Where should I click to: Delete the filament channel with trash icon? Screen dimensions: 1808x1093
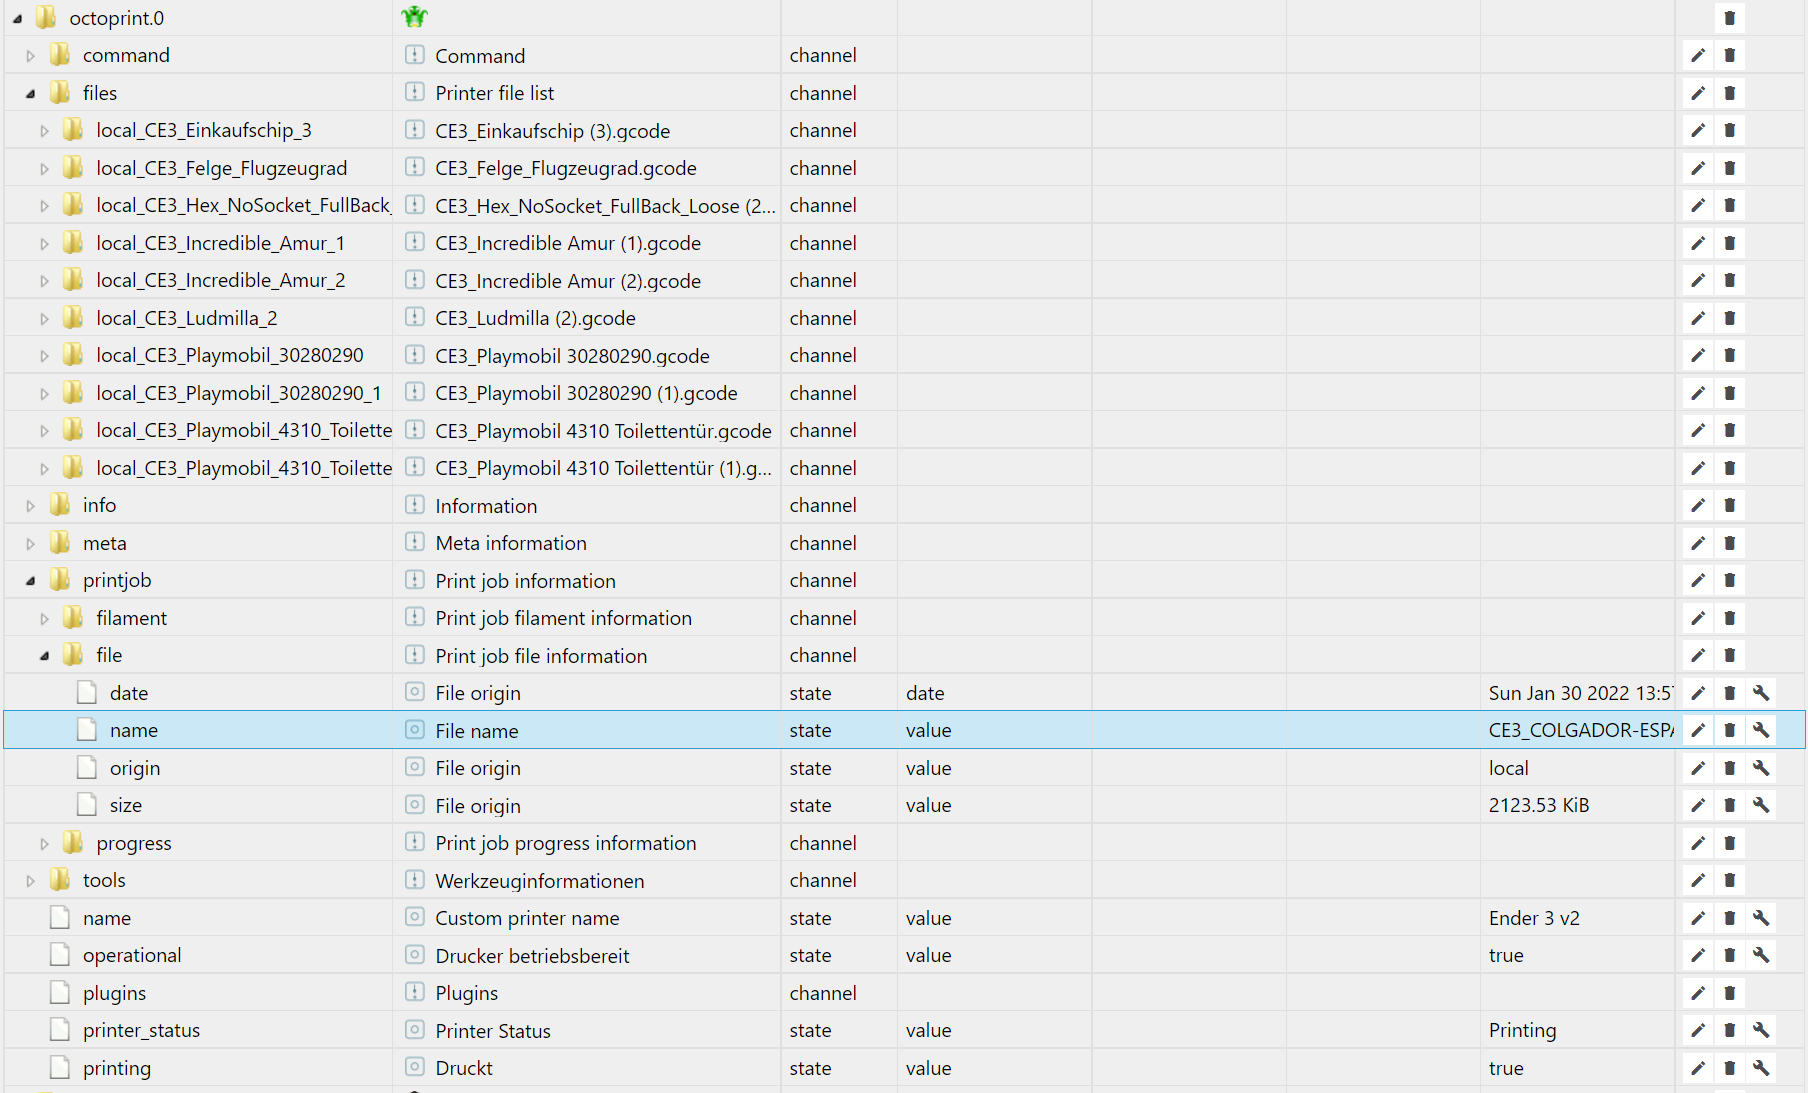(x=1730, y=618)
